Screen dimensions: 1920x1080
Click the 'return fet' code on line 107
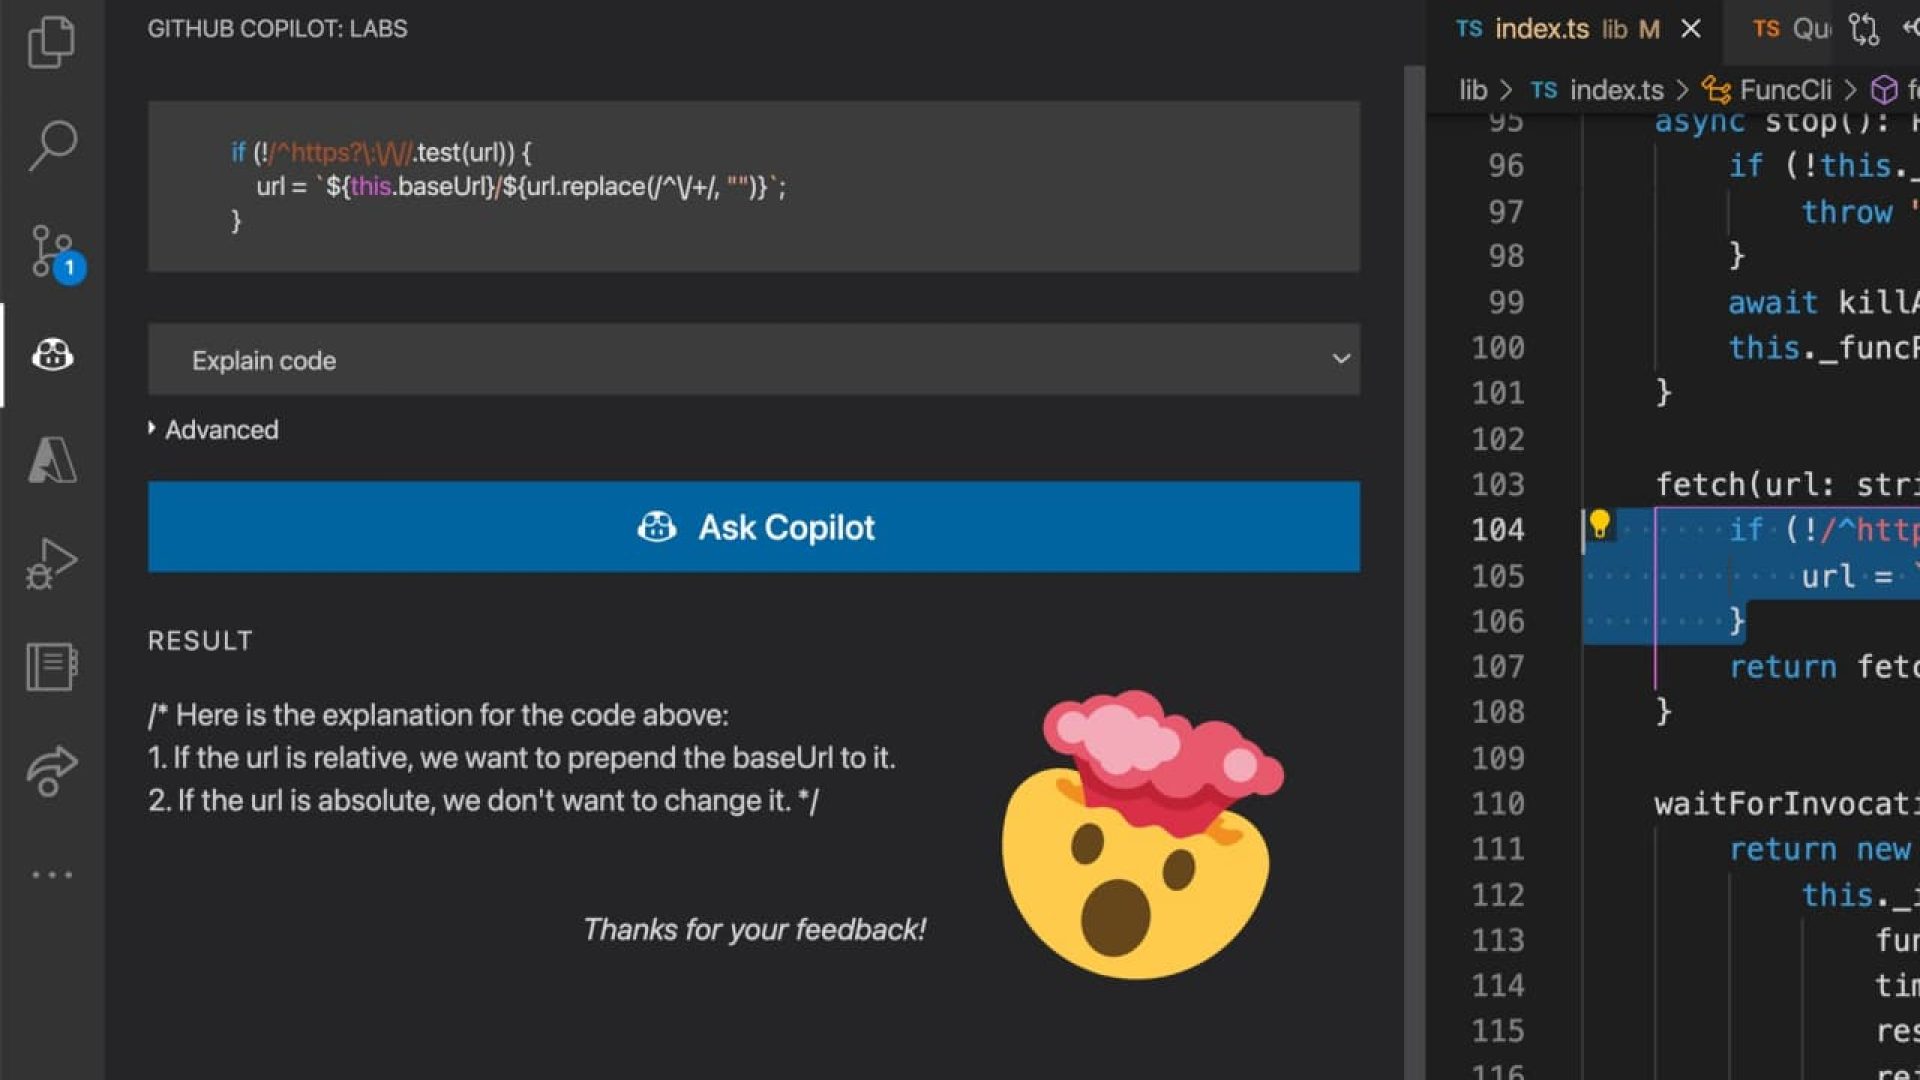pyautogui.click(x=1823, y=667)
